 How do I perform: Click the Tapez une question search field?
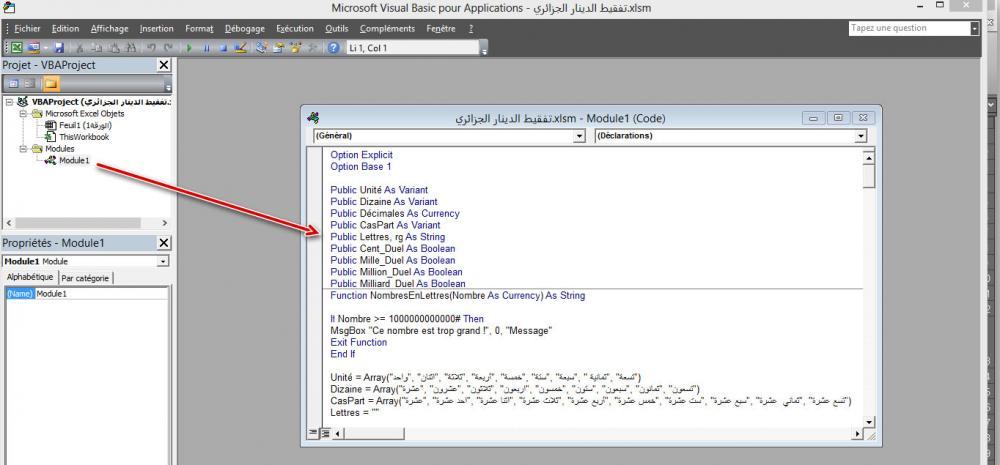pos(909,28)
